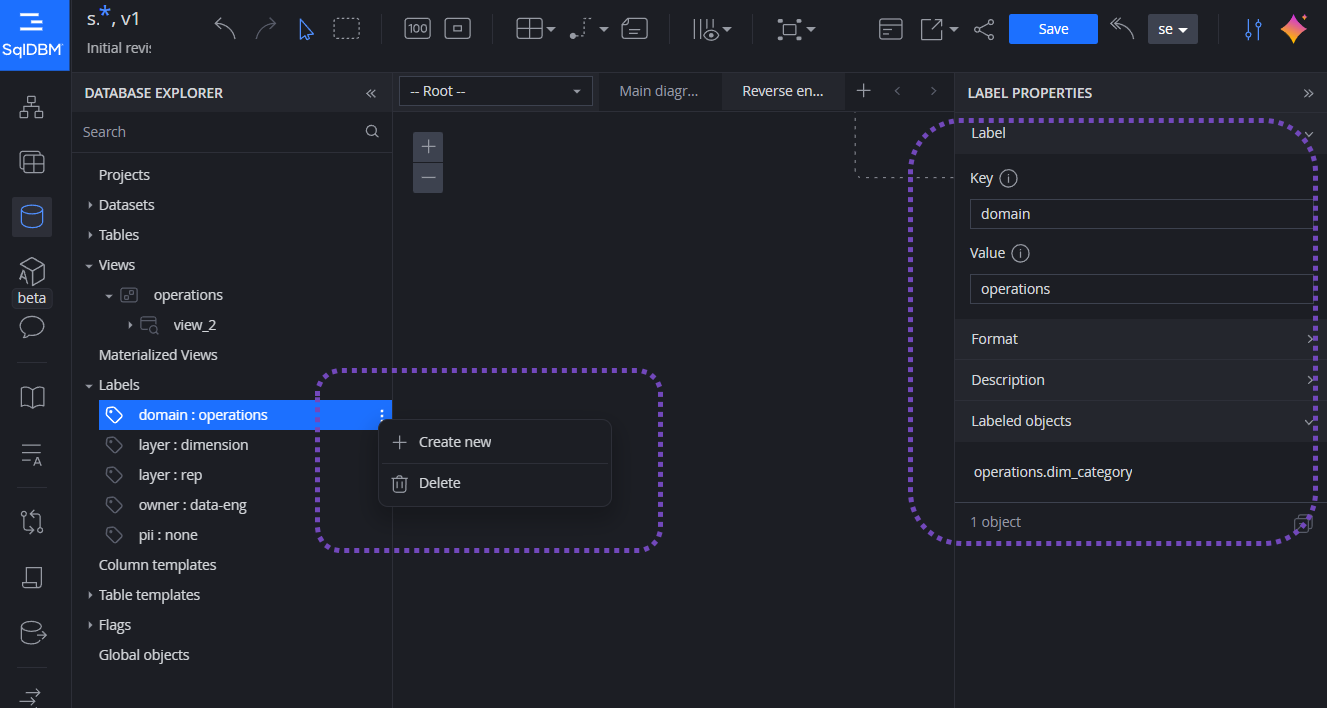Select the pii : none label
Screen dimensions: 1327x708
click(168, 535)
